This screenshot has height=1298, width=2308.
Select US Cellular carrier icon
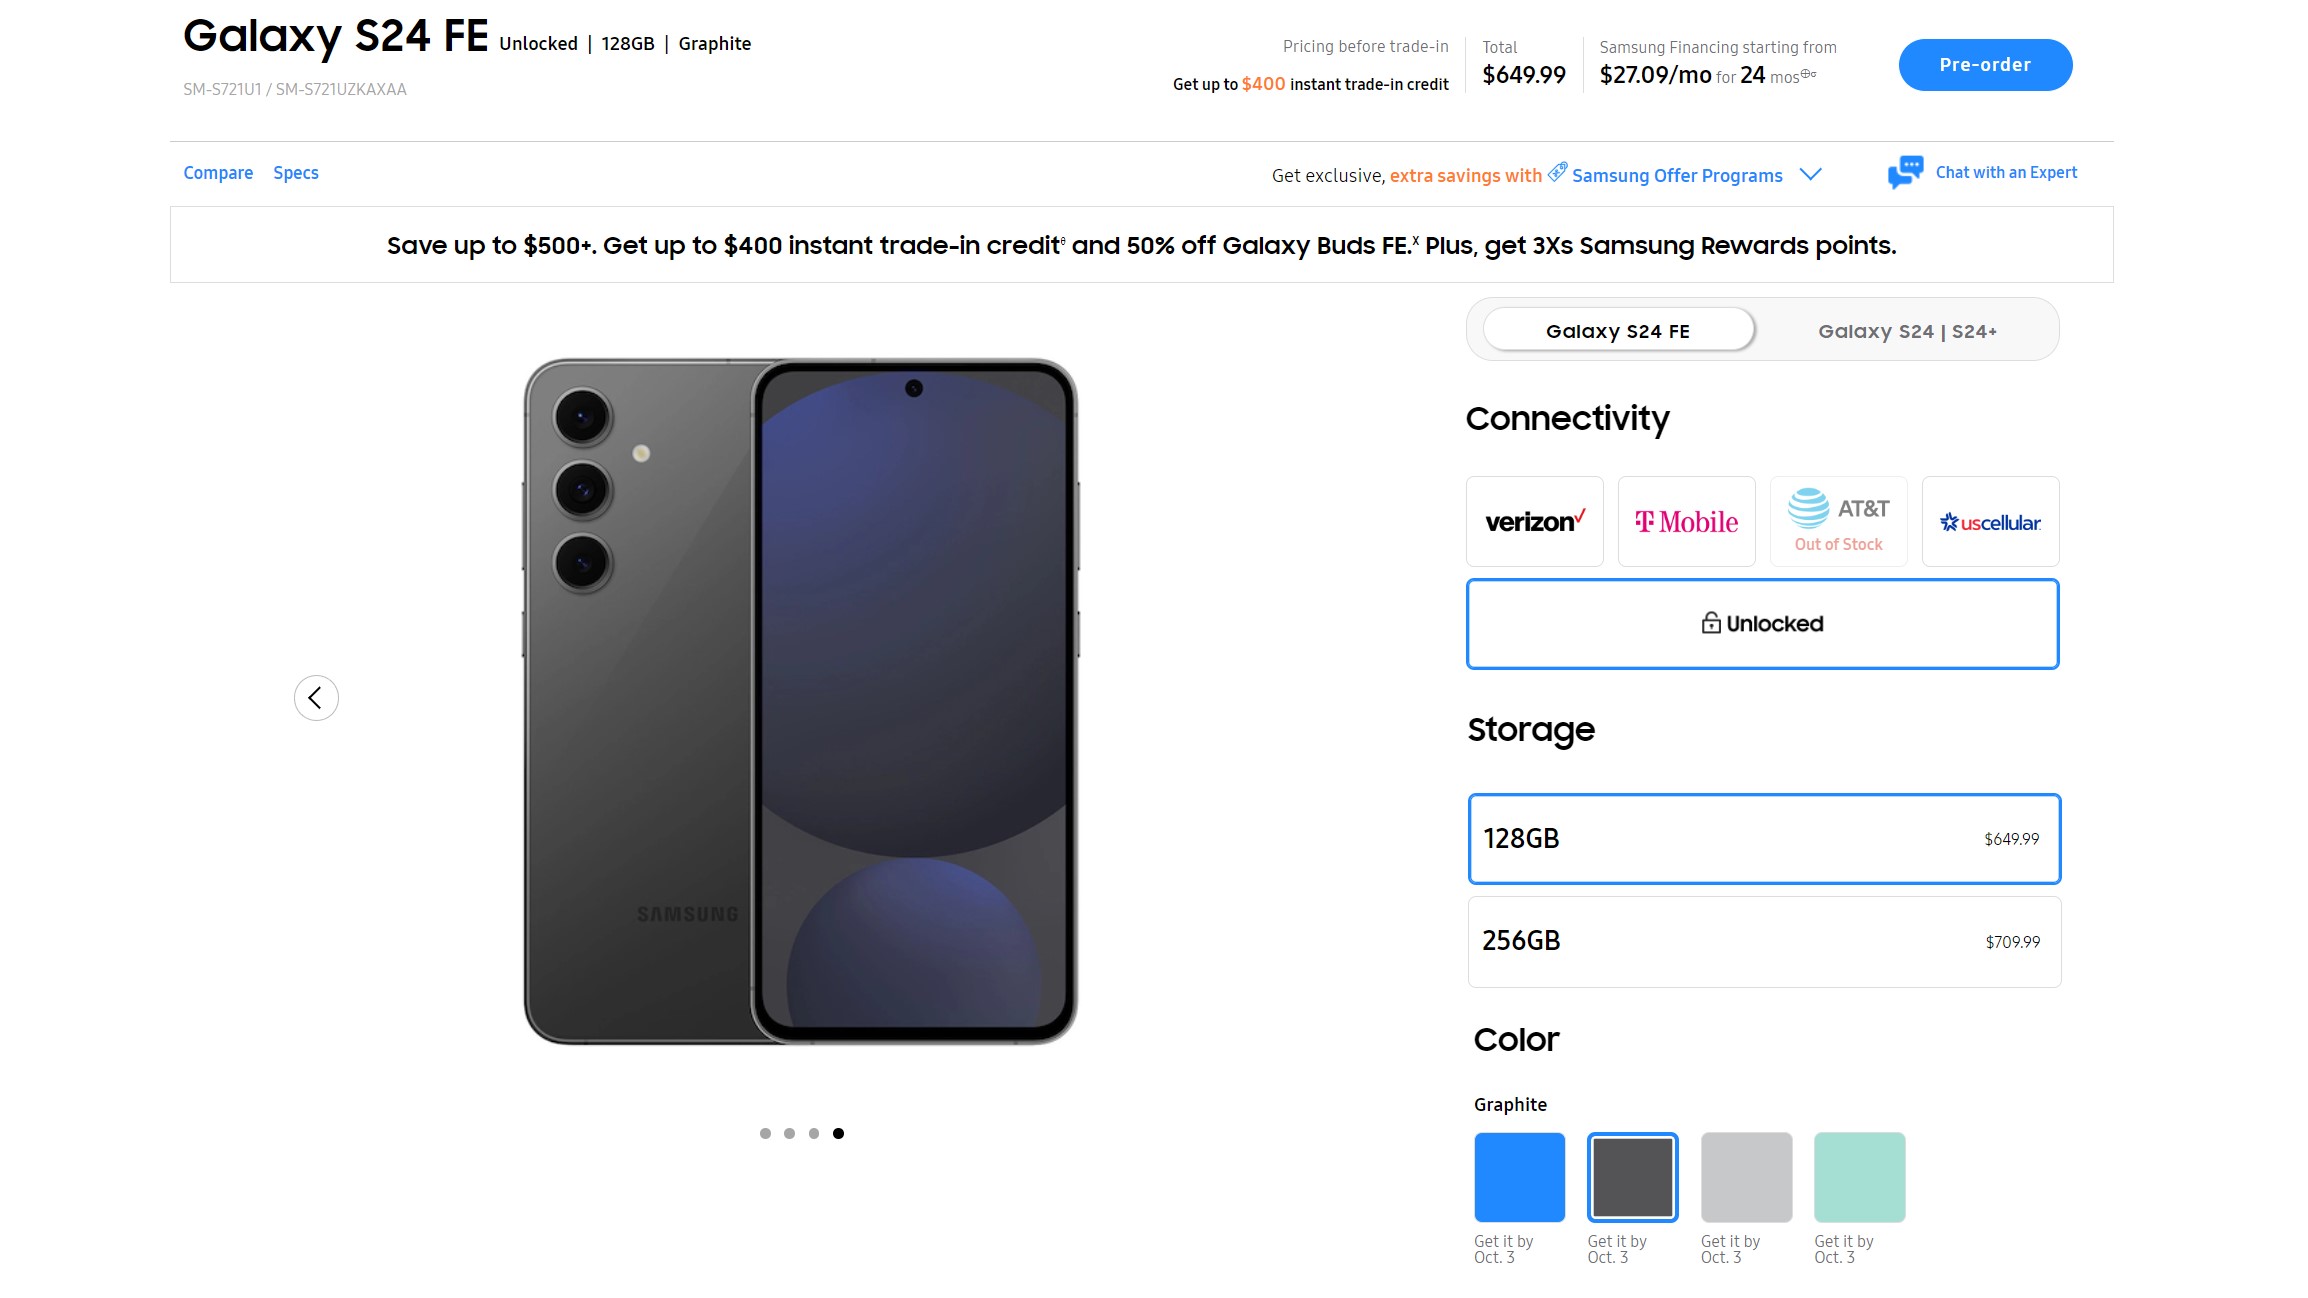(x=1991, y=520)
